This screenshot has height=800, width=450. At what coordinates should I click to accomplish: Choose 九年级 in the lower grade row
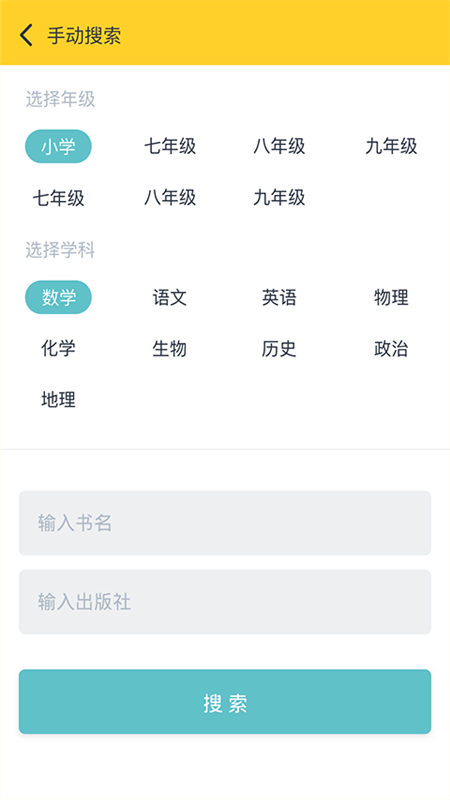click(280, 197)
